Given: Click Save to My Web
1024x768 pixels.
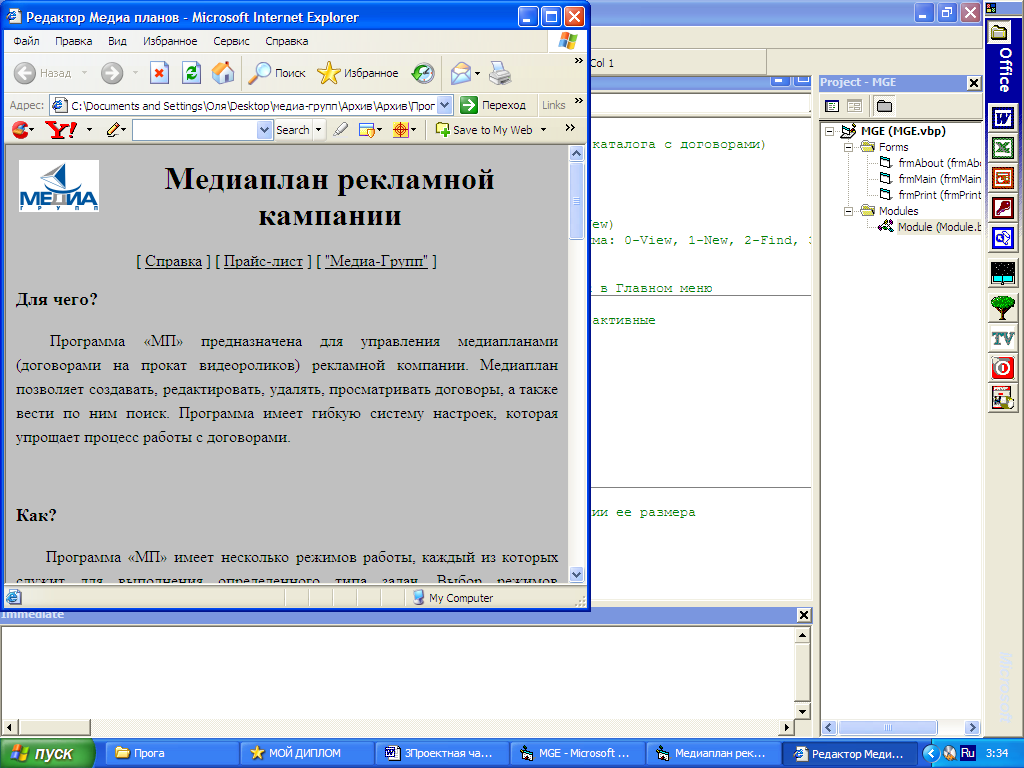Looking at the screenshot, I should point(485,129).
